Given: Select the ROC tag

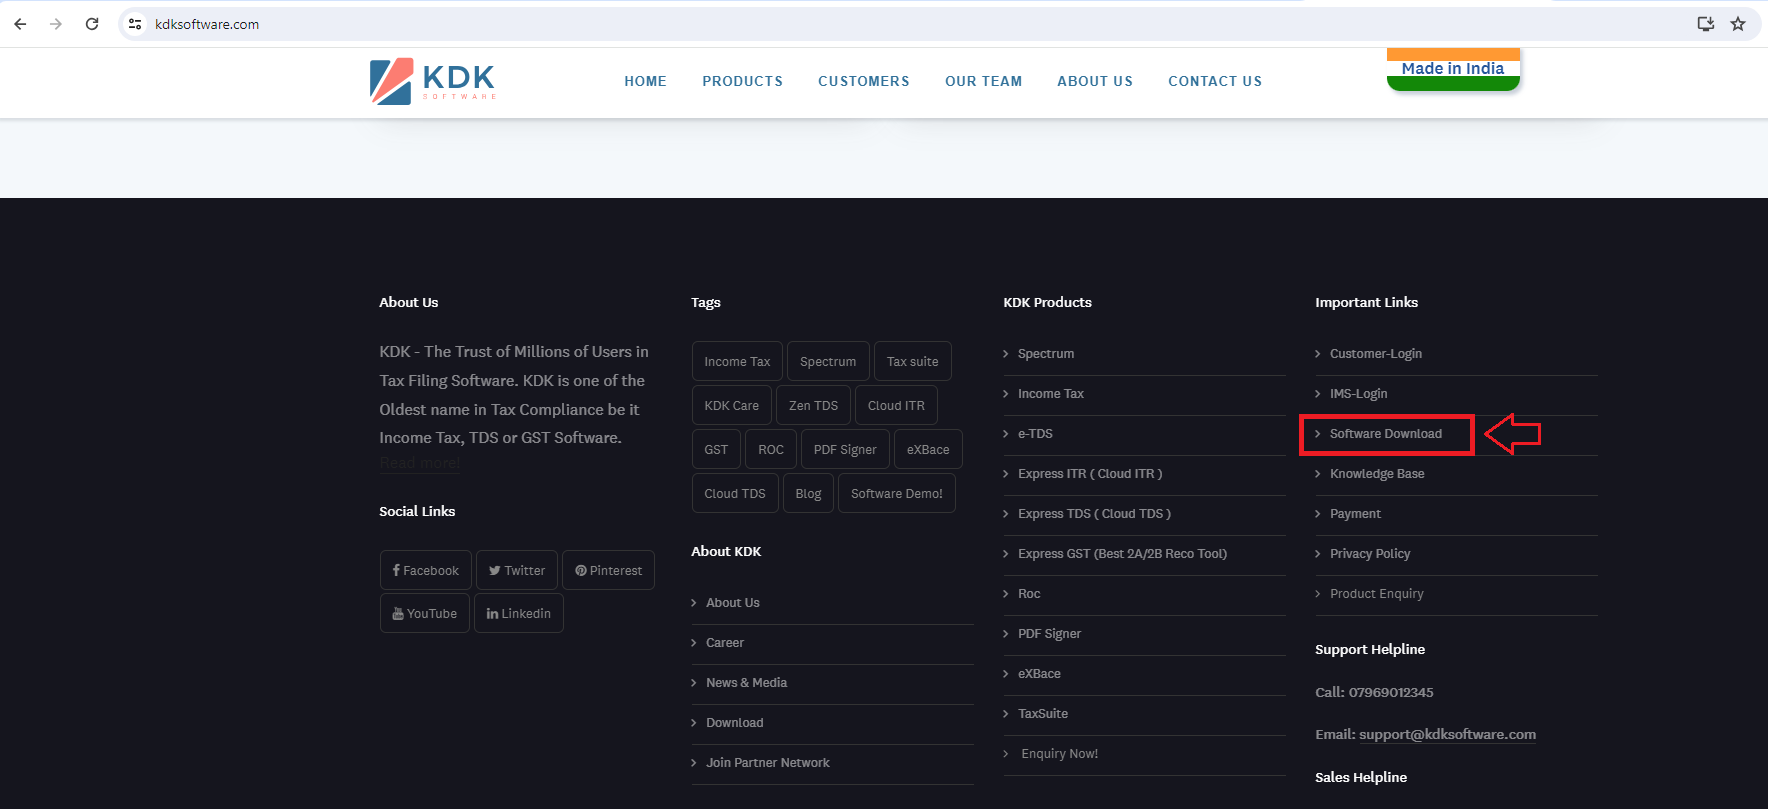Looking at the screenshot, I should (x=771, y=449).
